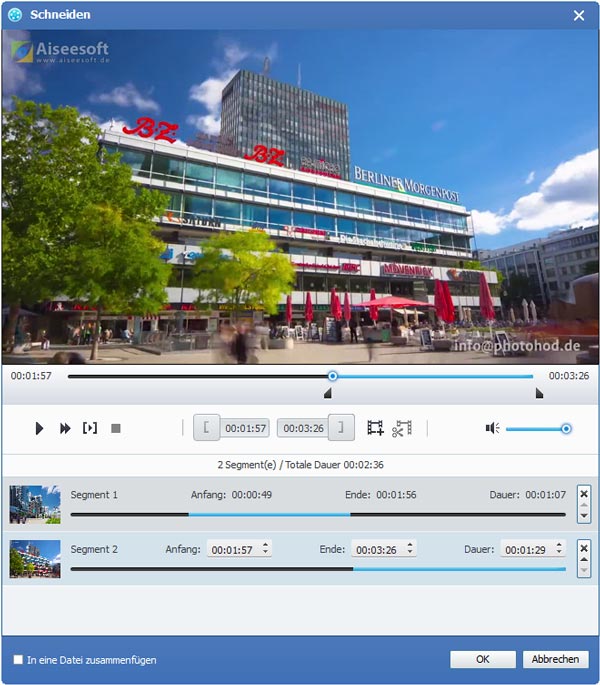
Task: Confirm with the OK button
Action: 483,659
